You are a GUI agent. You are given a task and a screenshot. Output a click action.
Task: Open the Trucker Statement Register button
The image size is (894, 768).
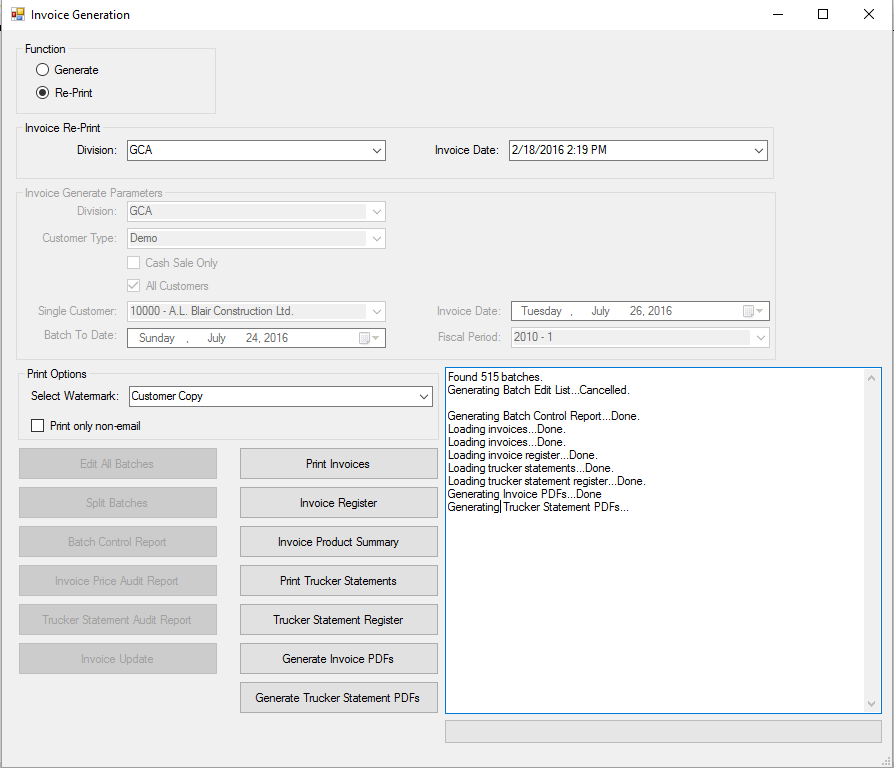339,620
